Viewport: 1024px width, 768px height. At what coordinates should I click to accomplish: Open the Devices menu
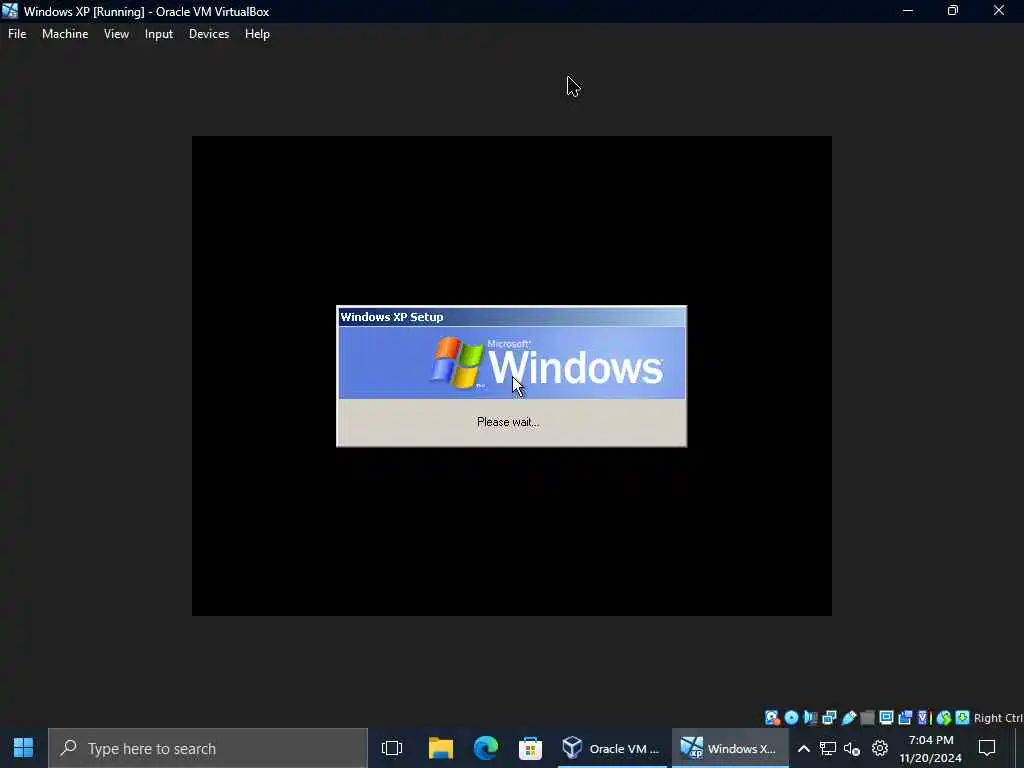(209, 34)
